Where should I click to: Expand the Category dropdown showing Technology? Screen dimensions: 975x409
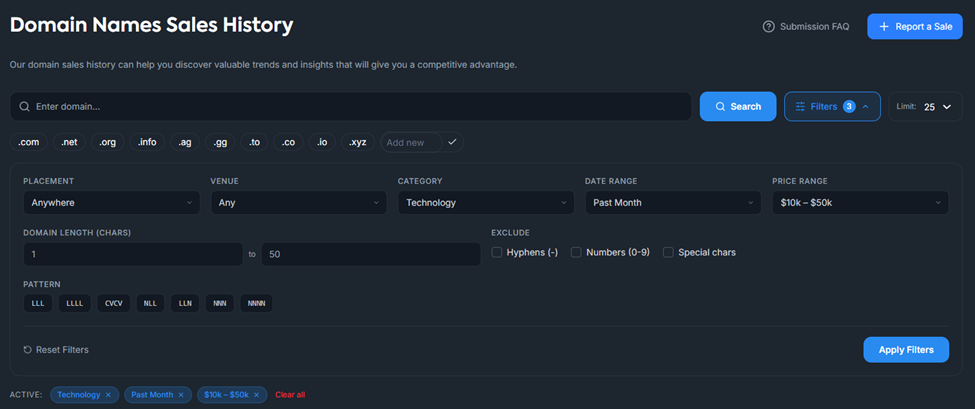484,203
